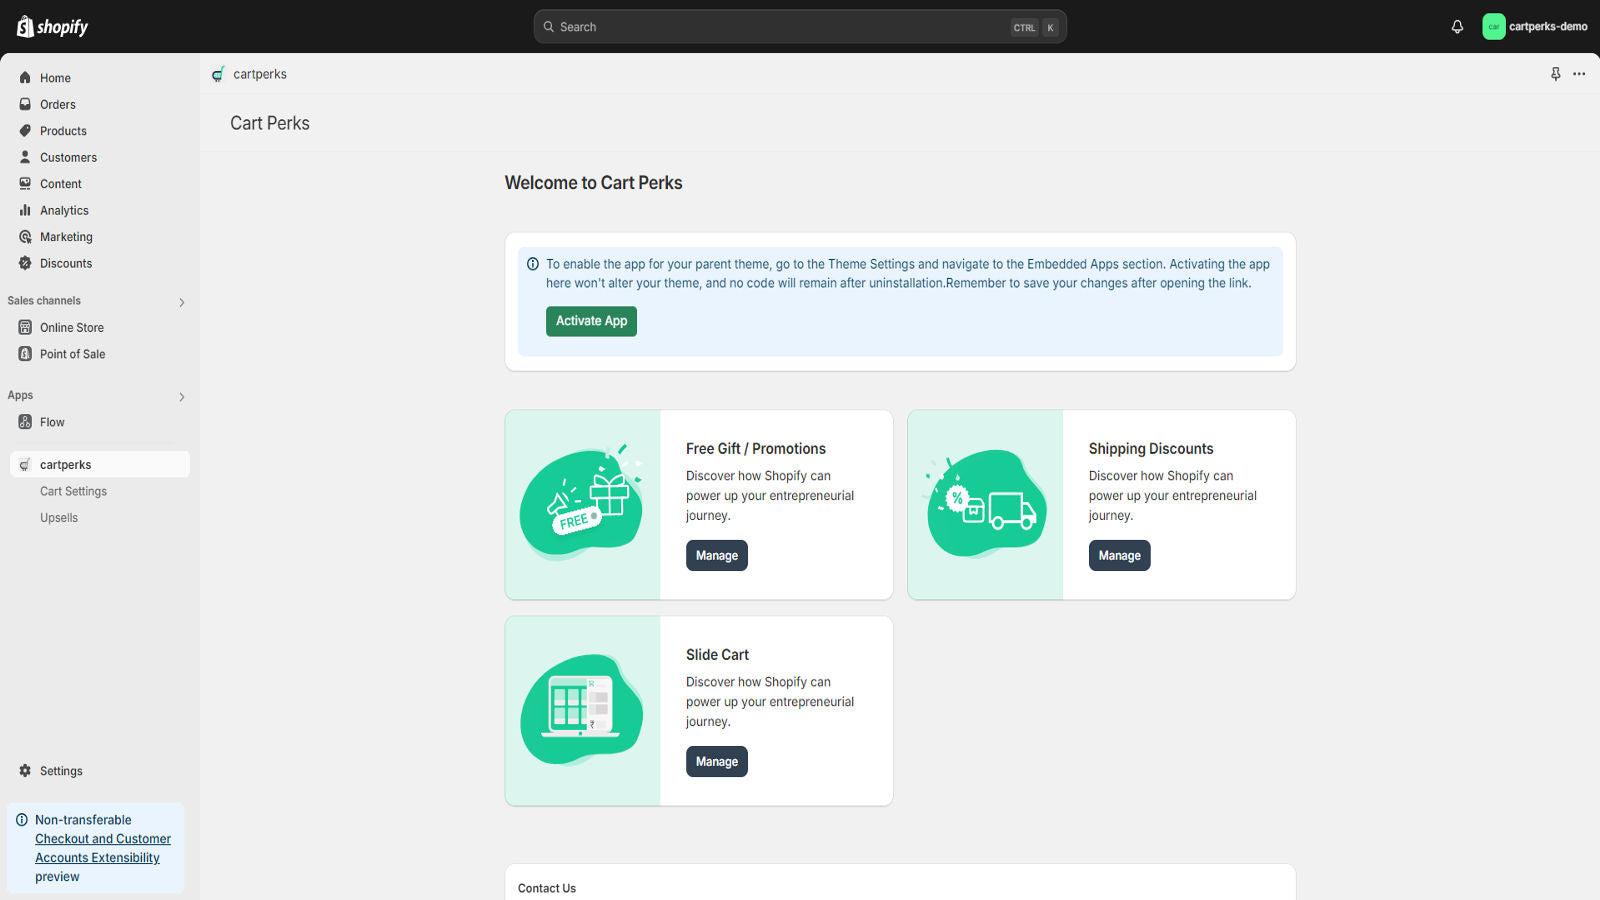The width and height of the screenshot is (1600, 900).
Task: Click the Shopify logo
Action: click(x=53, y=27)
